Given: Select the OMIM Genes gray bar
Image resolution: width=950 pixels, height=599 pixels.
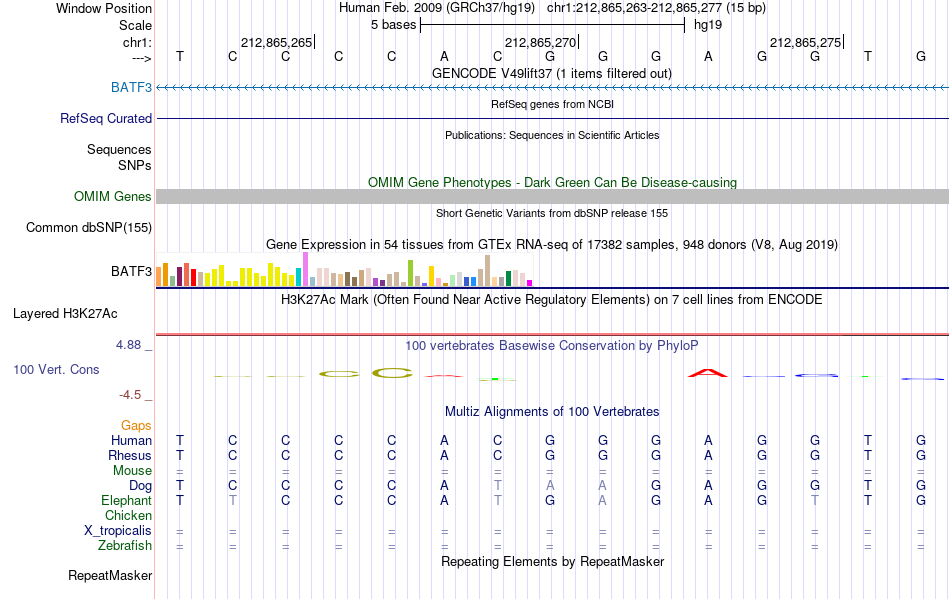Looking at the screenshot, I should coord(553,196).
